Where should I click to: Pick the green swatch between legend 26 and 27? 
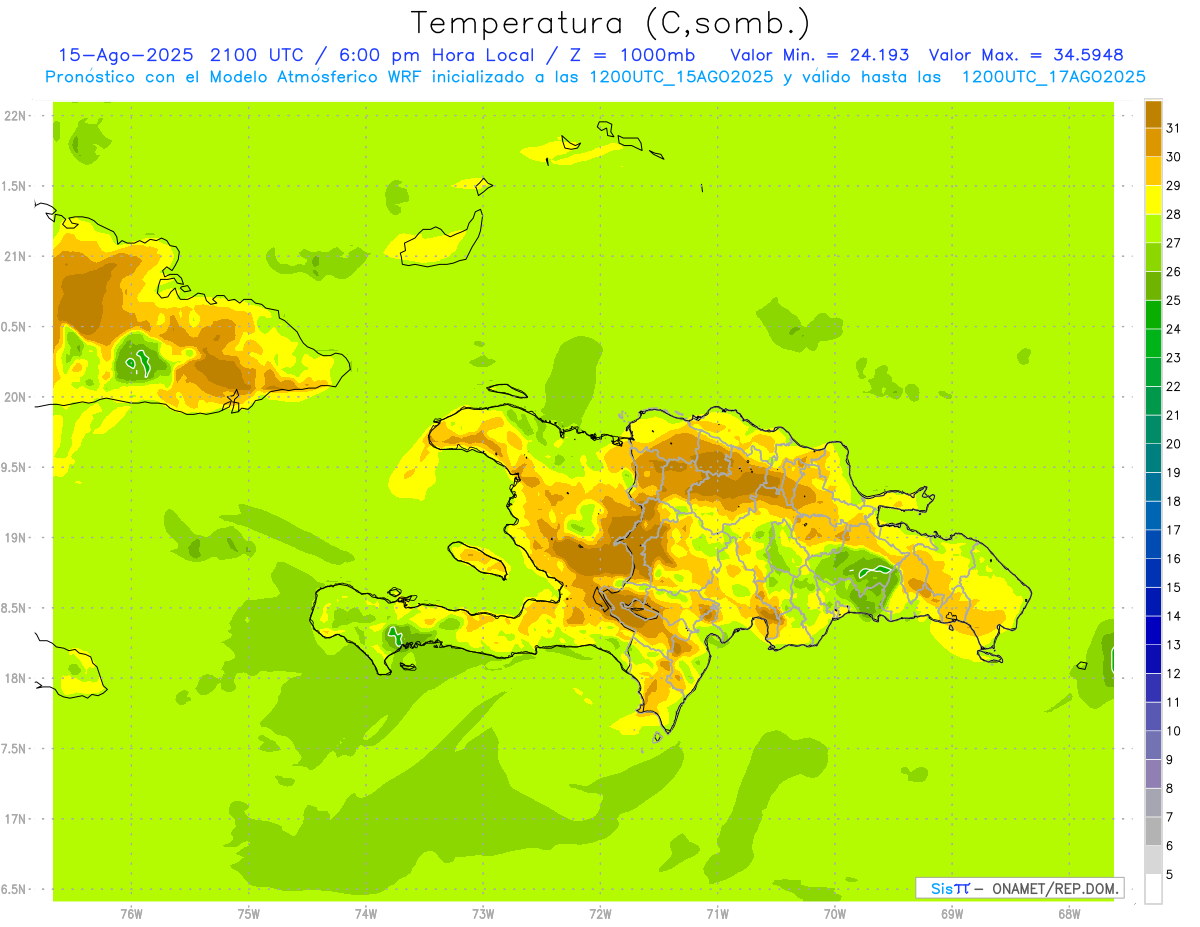click(1153, 257)
